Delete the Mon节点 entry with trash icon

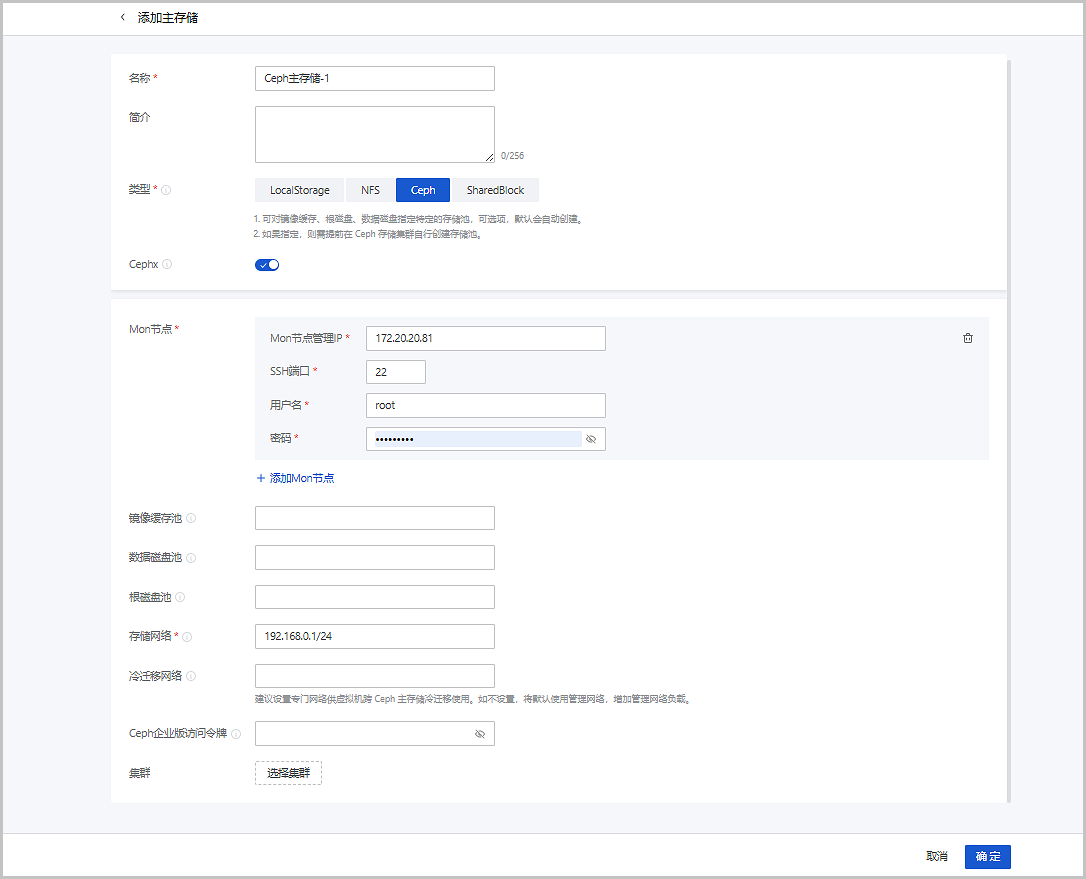[x=967, y=338]
